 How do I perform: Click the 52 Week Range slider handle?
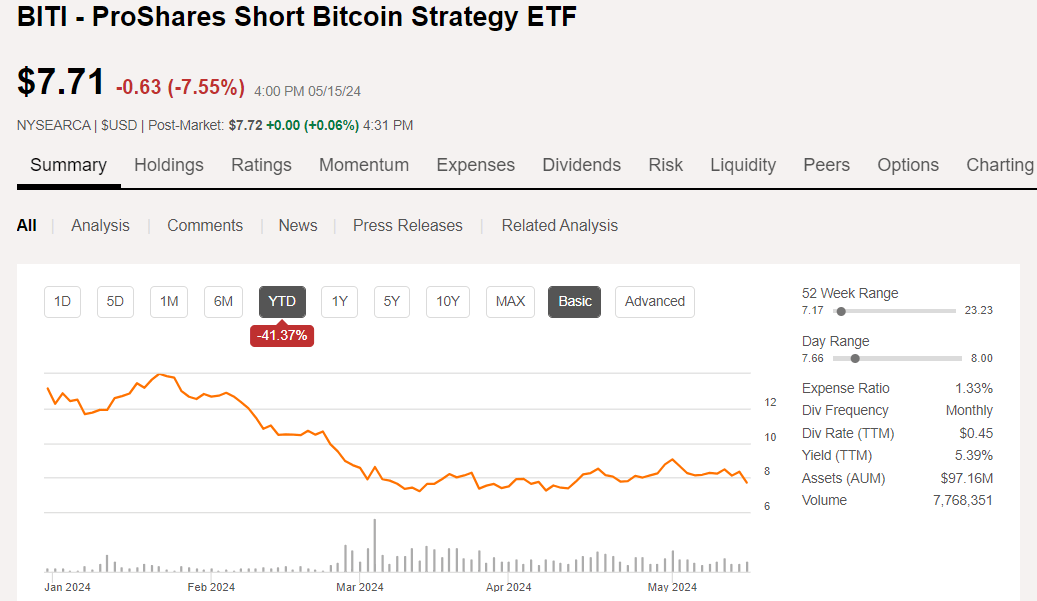tap(841, 311)
